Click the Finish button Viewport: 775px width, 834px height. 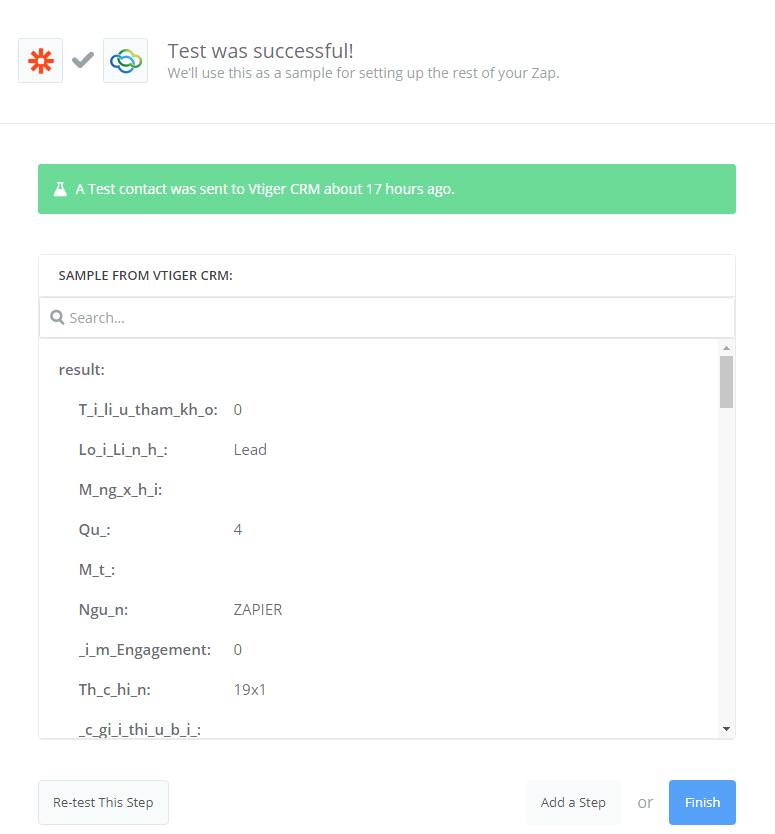702,802
